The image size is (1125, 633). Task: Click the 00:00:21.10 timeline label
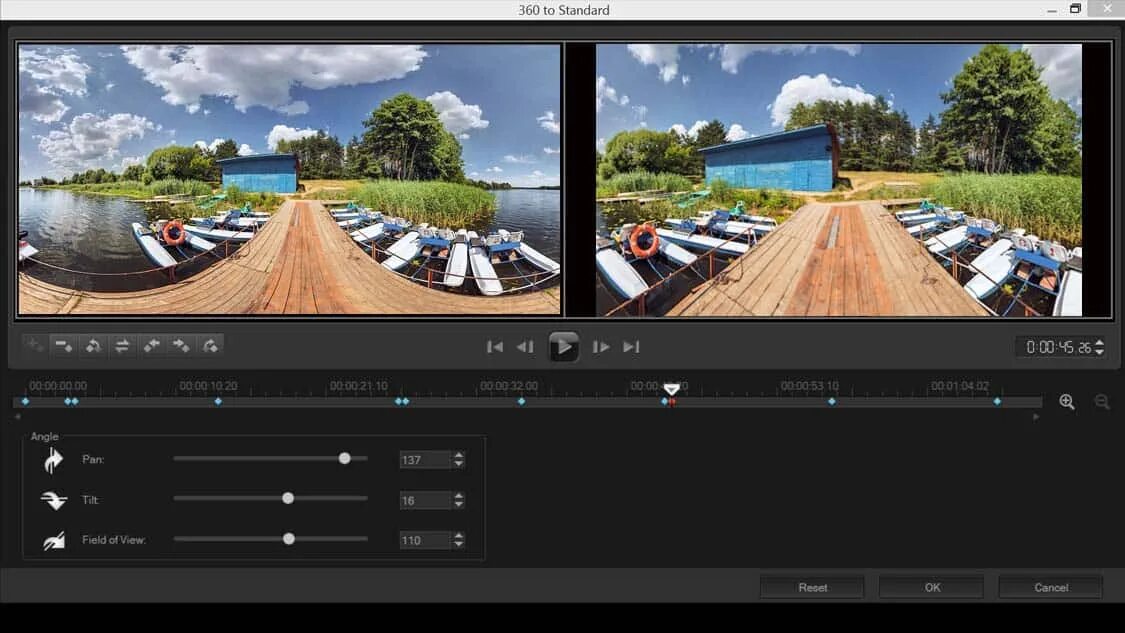(359, 386)
